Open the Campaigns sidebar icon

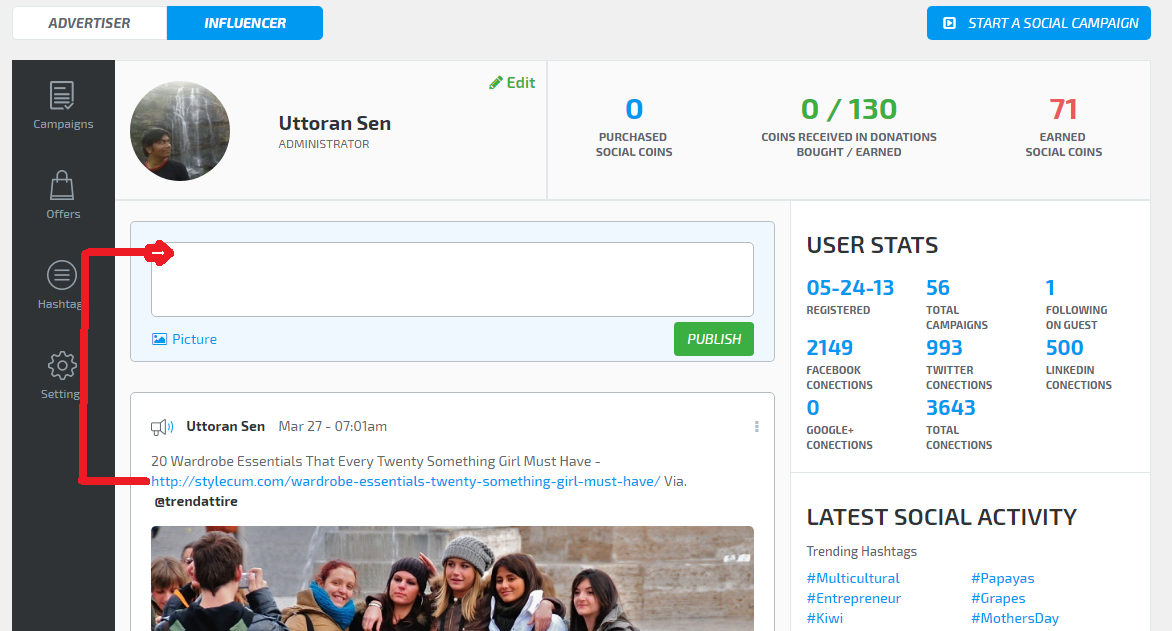(62, 96)
